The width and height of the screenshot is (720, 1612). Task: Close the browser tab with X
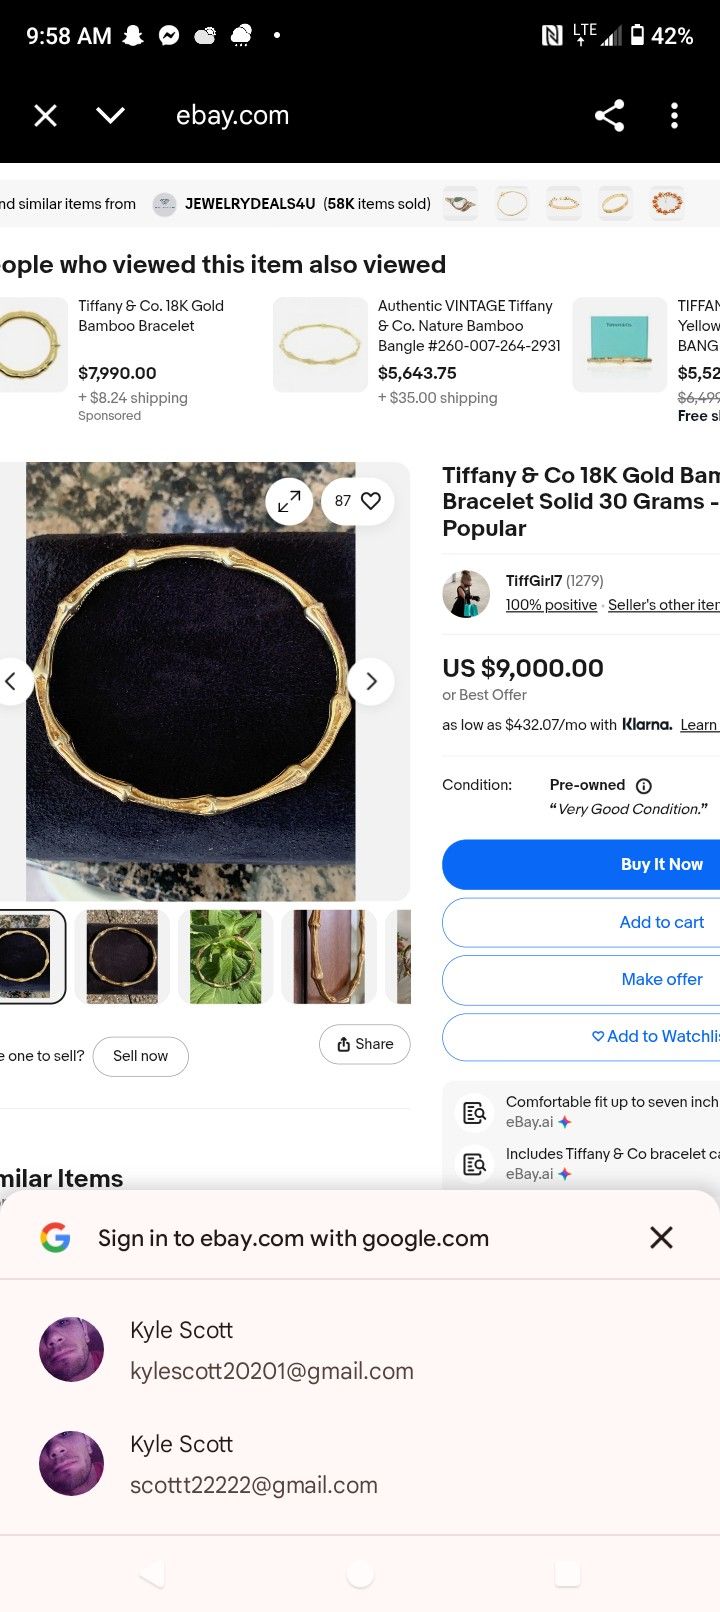[45, 116]
